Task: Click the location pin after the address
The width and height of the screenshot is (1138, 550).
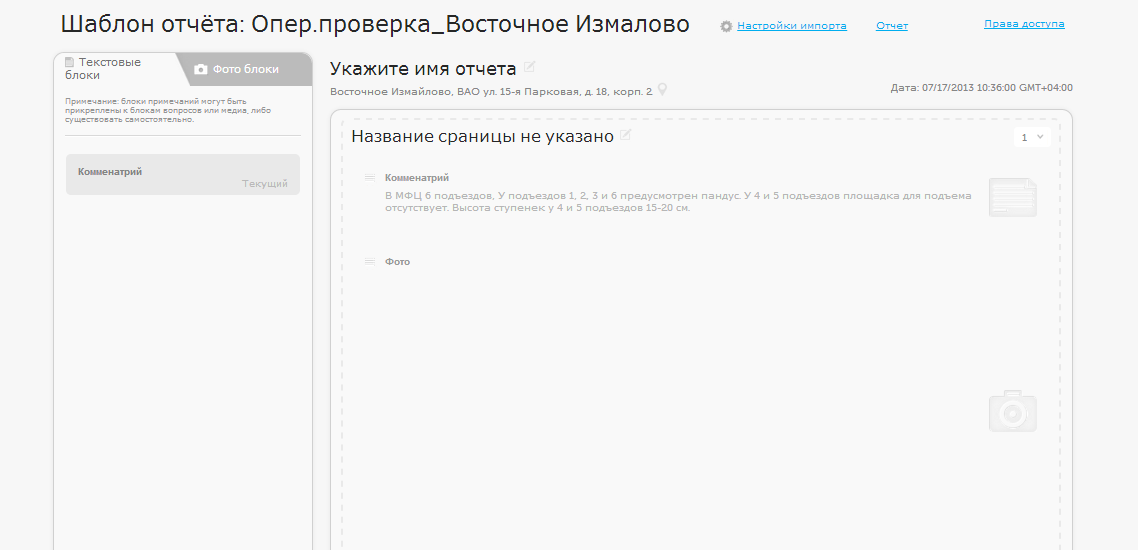Action: click(661, 91)
